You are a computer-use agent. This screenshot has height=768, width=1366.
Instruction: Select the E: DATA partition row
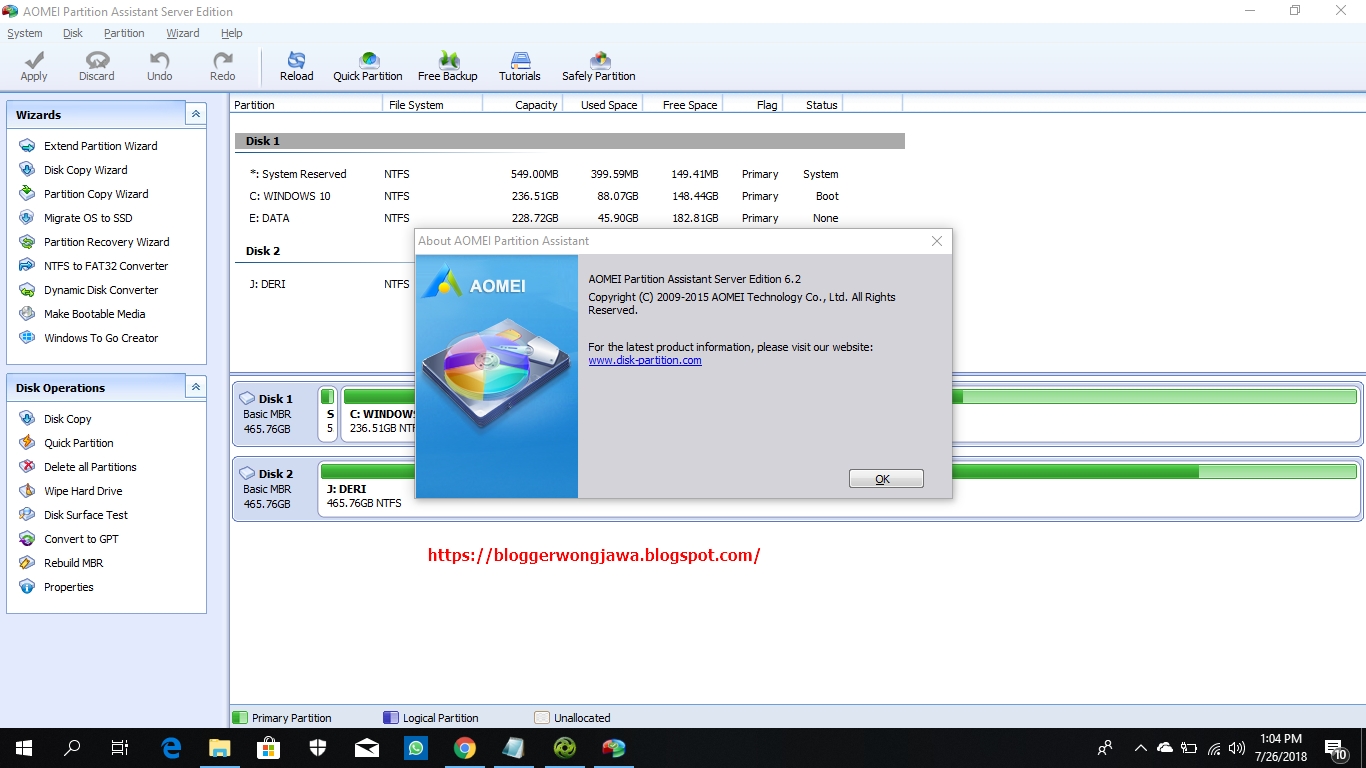[x=568, y=218]
